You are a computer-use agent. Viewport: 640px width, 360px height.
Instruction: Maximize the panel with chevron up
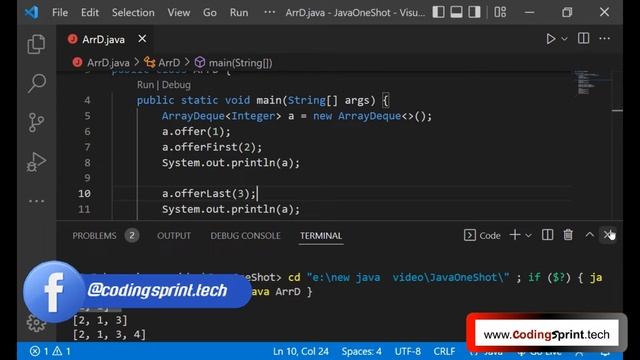tap(589, 235)
